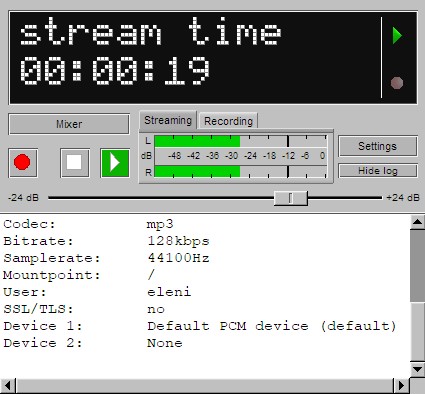Click the '44100Hz' samplerate value

point(178,258)
